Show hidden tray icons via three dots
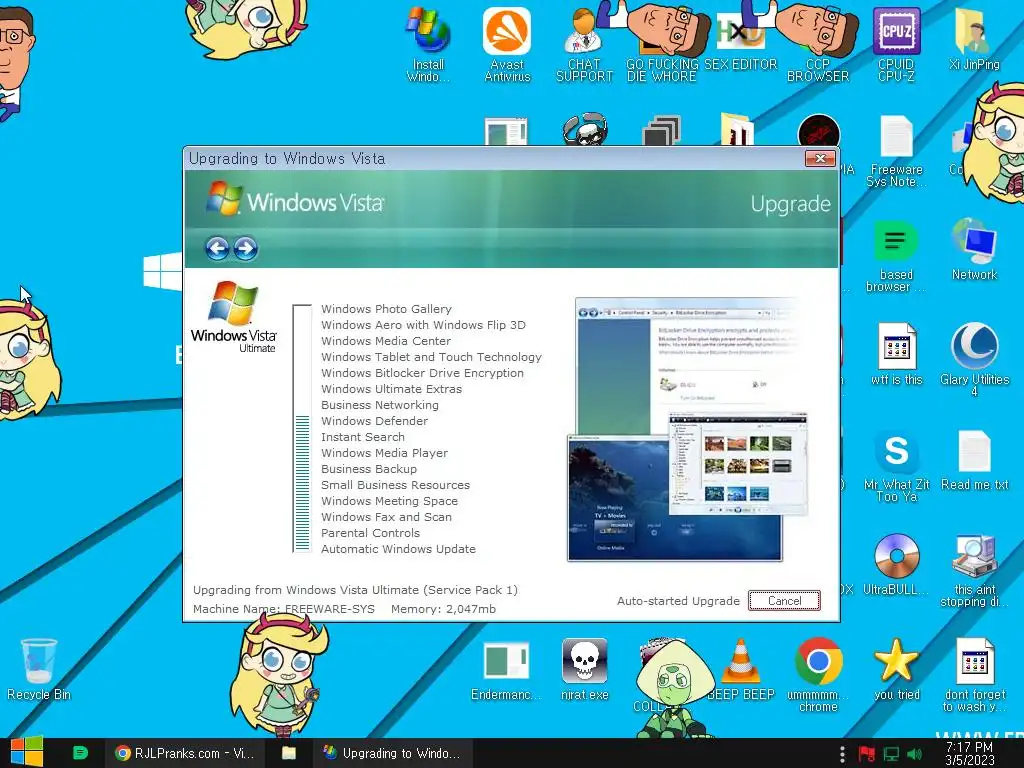Screen dimensions: 1024x768 (x=842, y=754)
